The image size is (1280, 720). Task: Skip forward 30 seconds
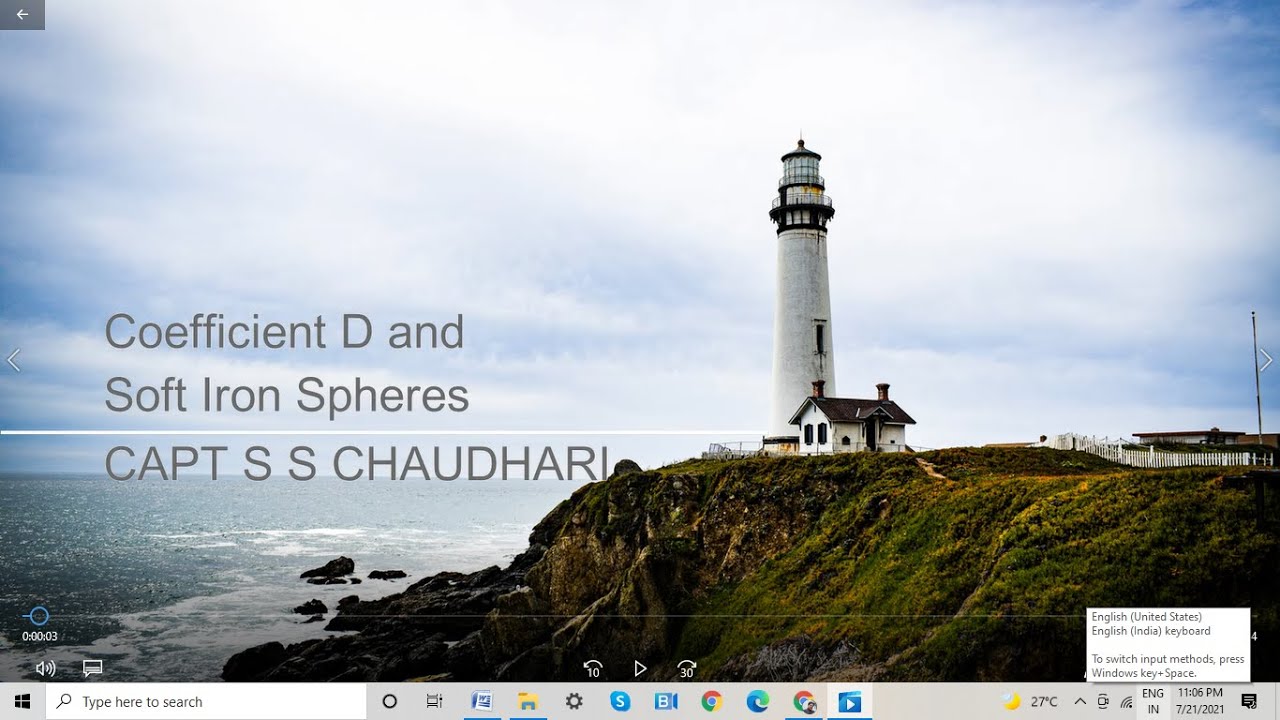coord(686,669)
